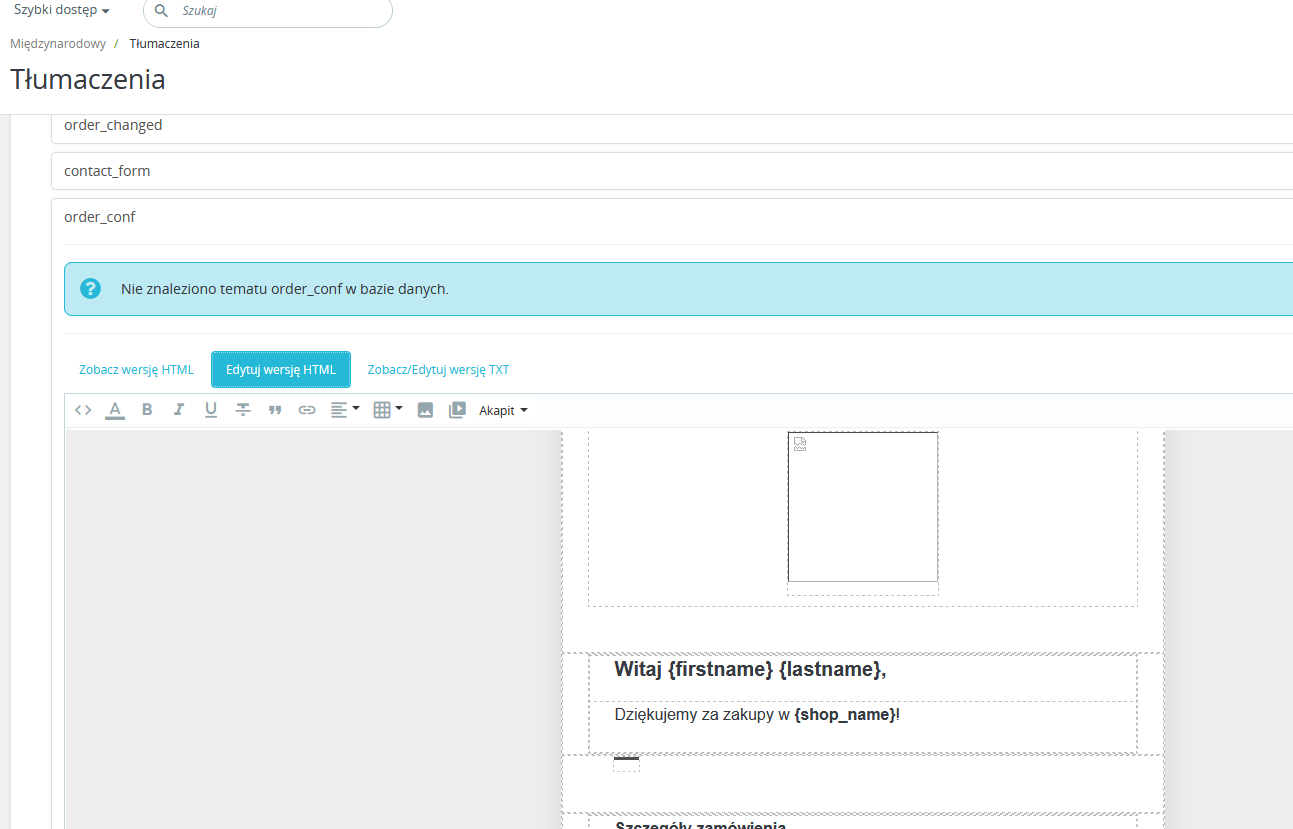Toggle bold formatting
Image resolution: width=1293 pixels, height=829 pixels.
tap(147, 410)
